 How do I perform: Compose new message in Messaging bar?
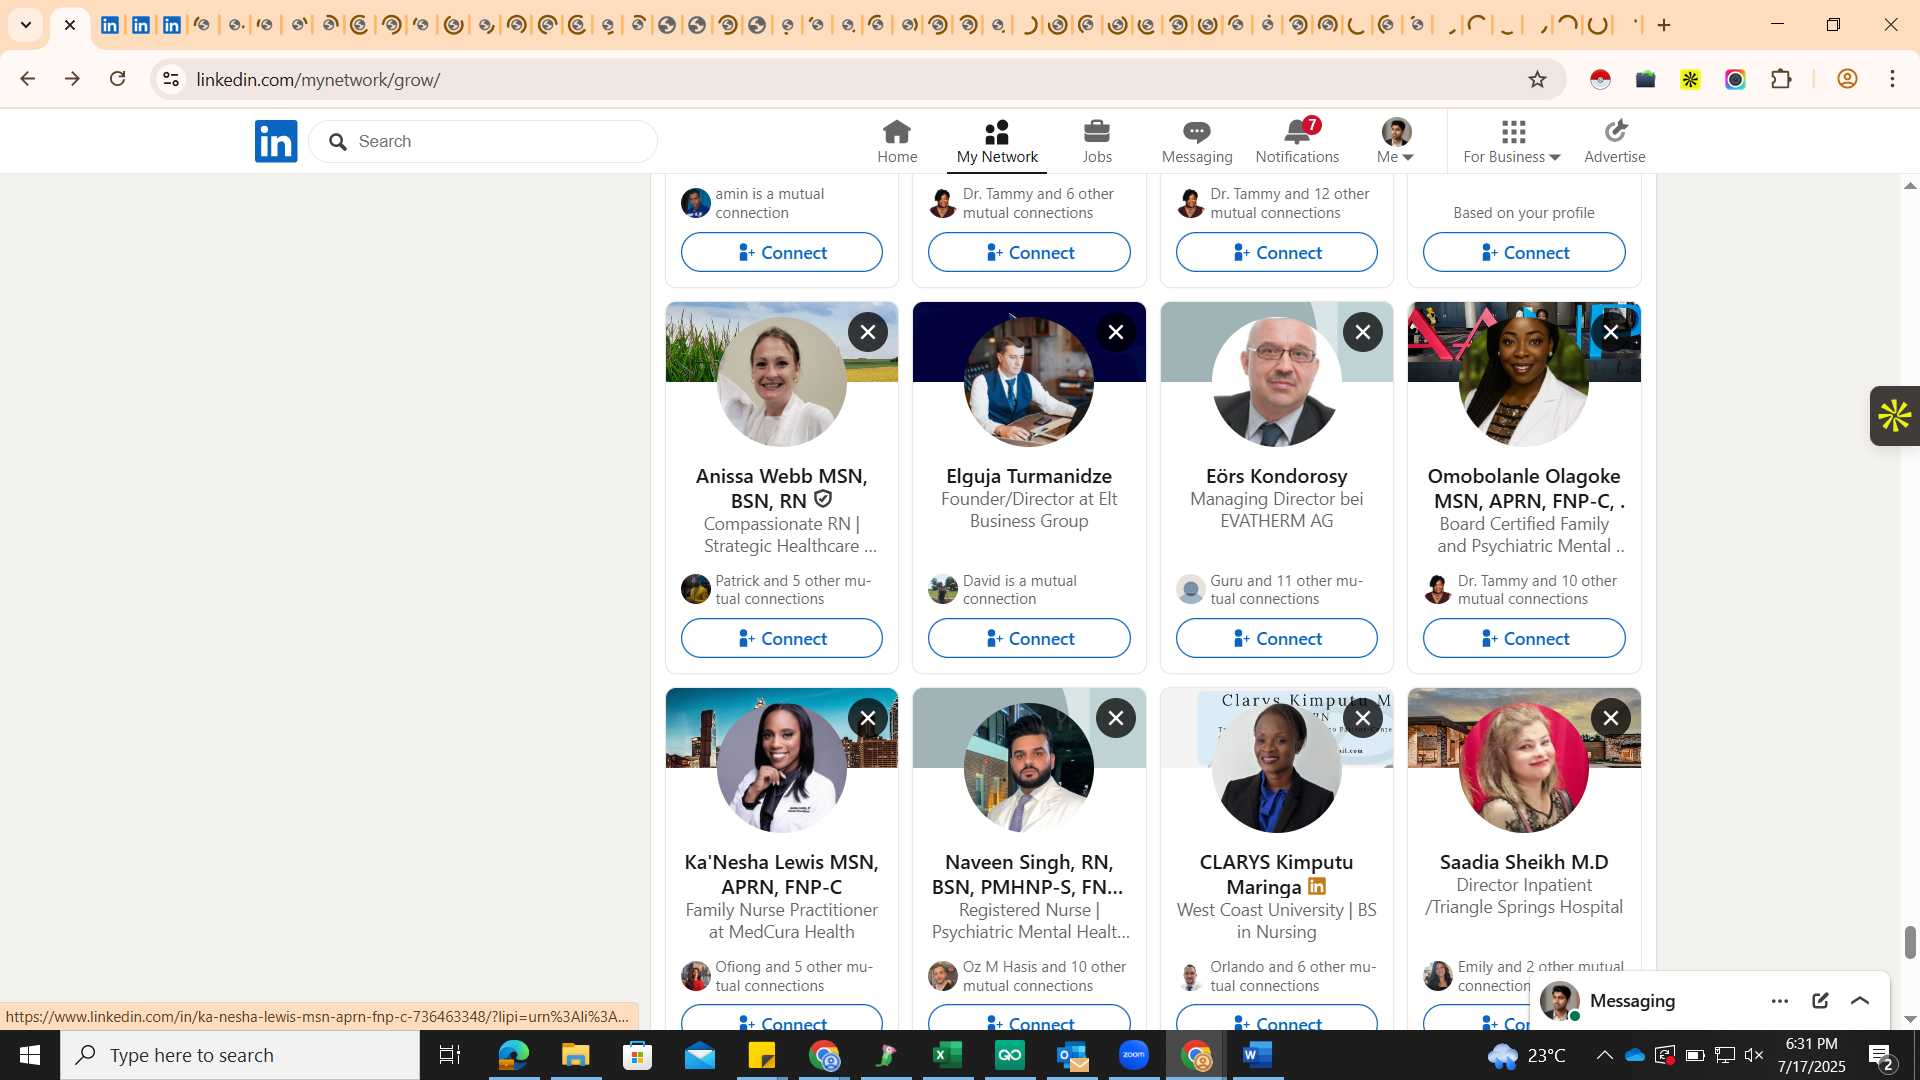[1820, 1001]
